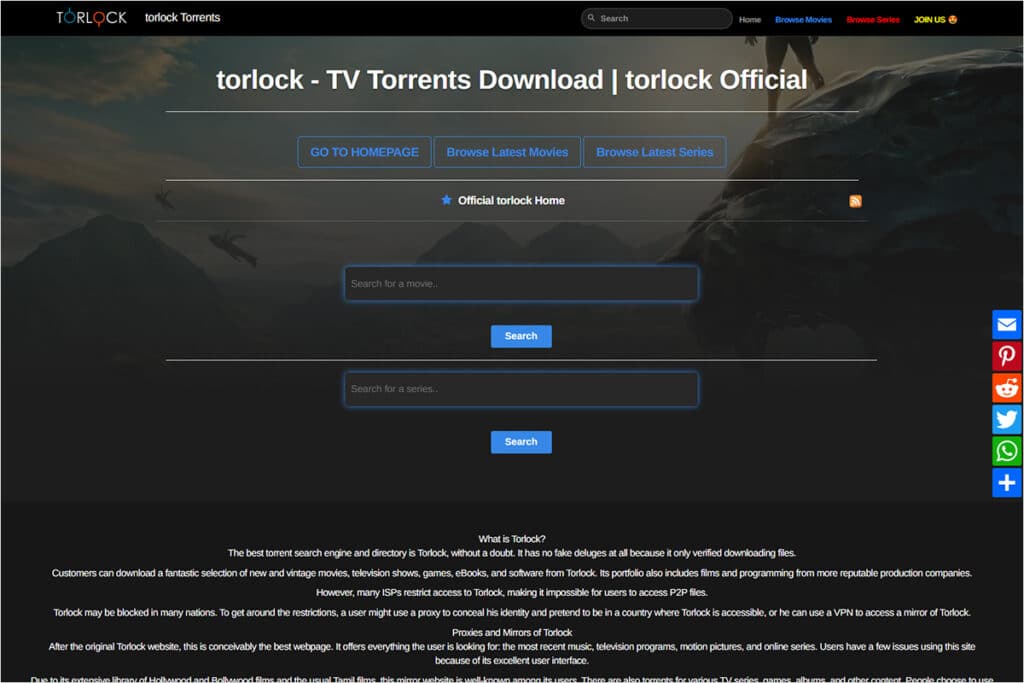The height and width of the screenshot is (683, 1024).
Task: Click the Torlock logo in the header
Action: pos(91,18)
